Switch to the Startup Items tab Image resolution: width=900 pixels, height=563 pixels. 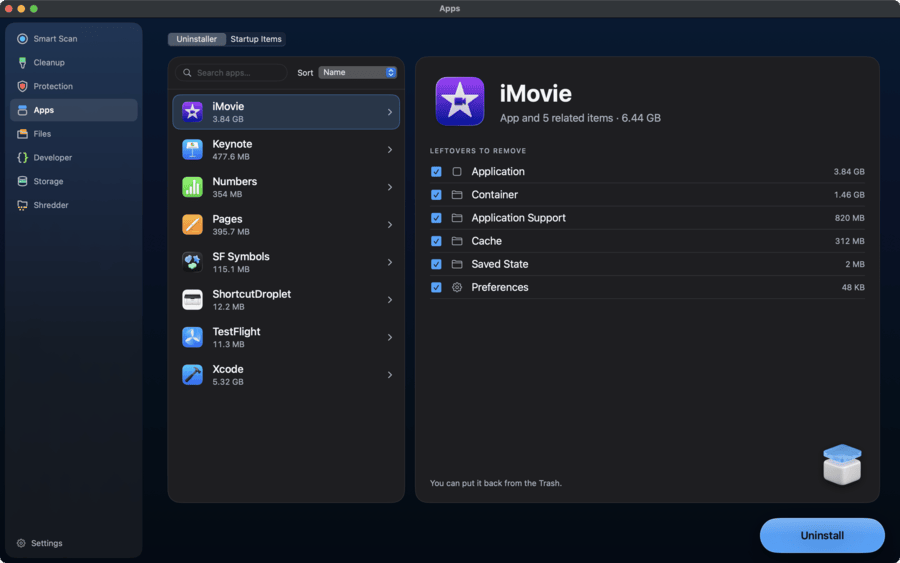coord(256,39)
